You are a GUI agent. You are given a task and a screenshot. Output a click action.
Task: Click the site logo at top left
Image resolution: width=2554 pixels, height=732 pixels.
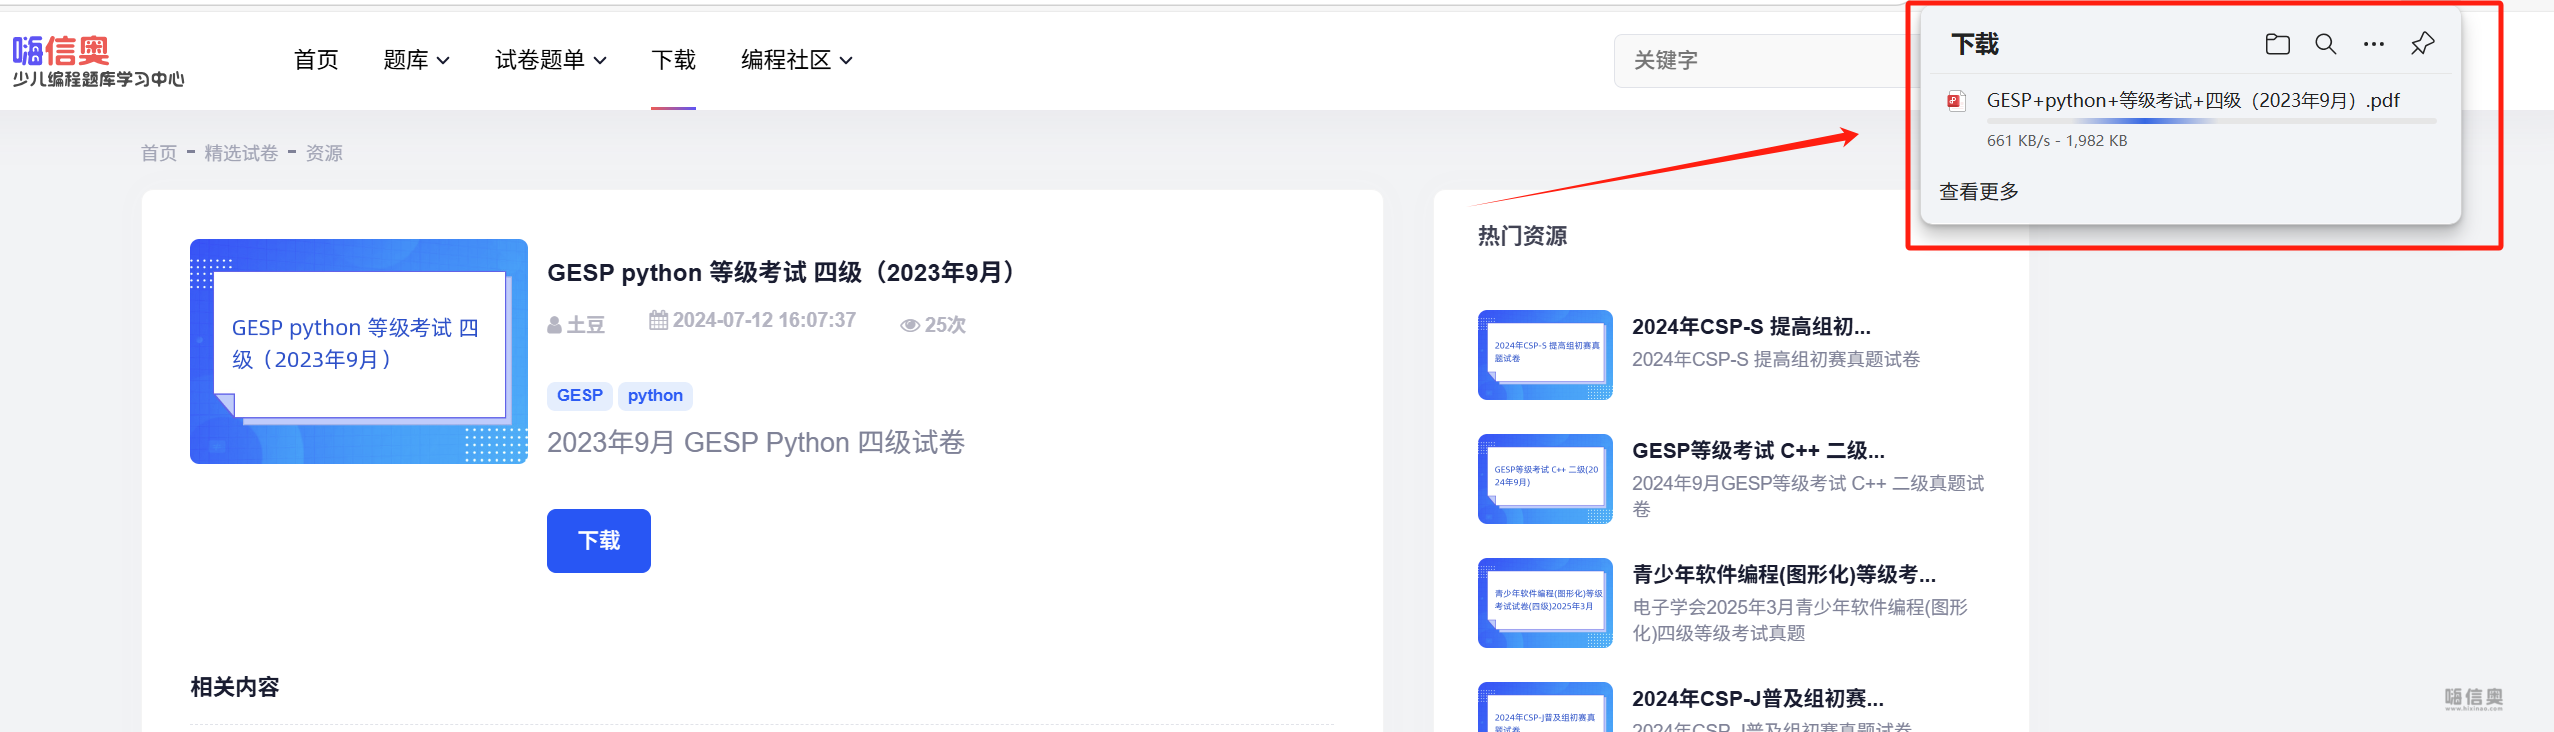pos(98,62)
